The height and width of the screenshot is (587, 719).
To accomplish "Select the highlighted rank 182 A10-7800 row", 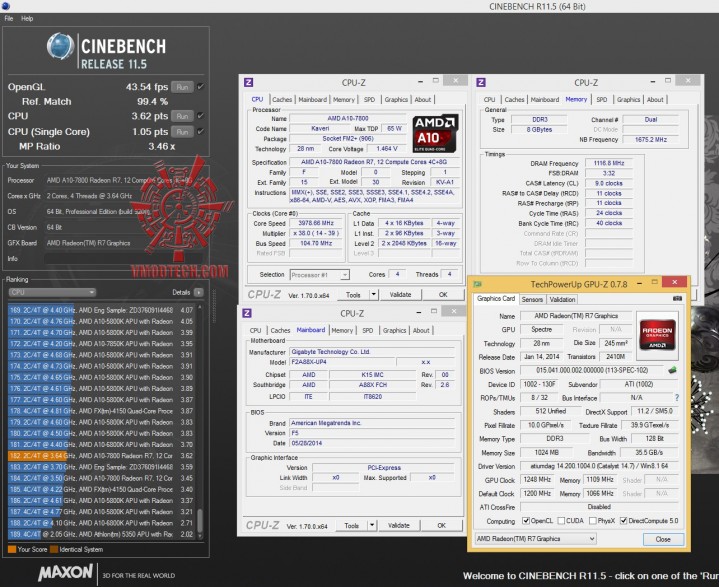I will coord(101,456).
